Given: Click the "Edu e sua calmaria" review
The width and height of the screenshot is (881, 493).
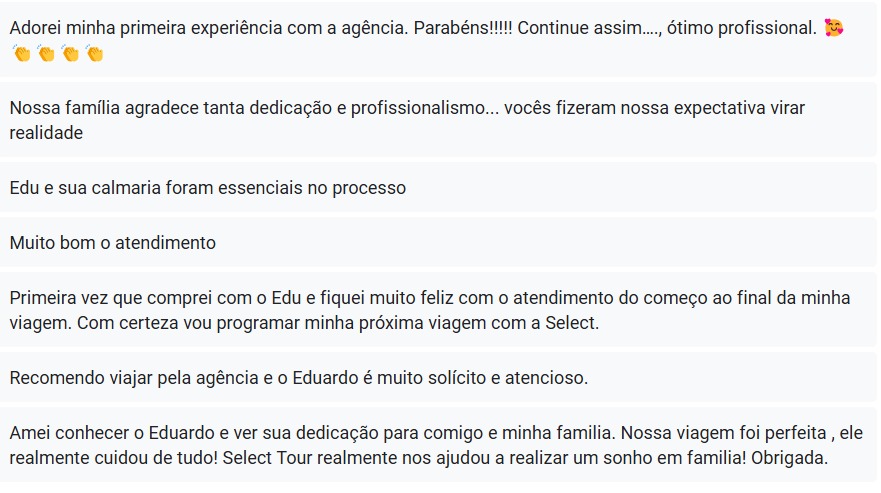Looking at the screenshot, I should (207, 188).
